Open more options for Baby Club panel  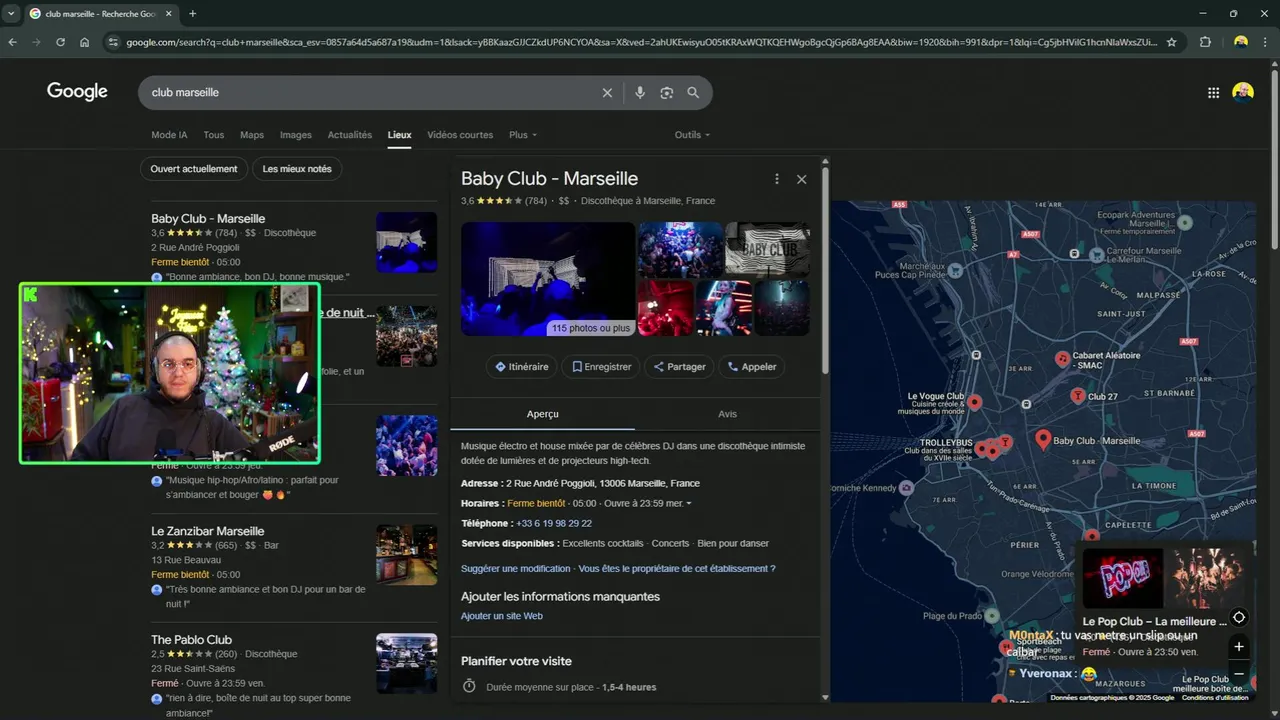coord(777,179)
